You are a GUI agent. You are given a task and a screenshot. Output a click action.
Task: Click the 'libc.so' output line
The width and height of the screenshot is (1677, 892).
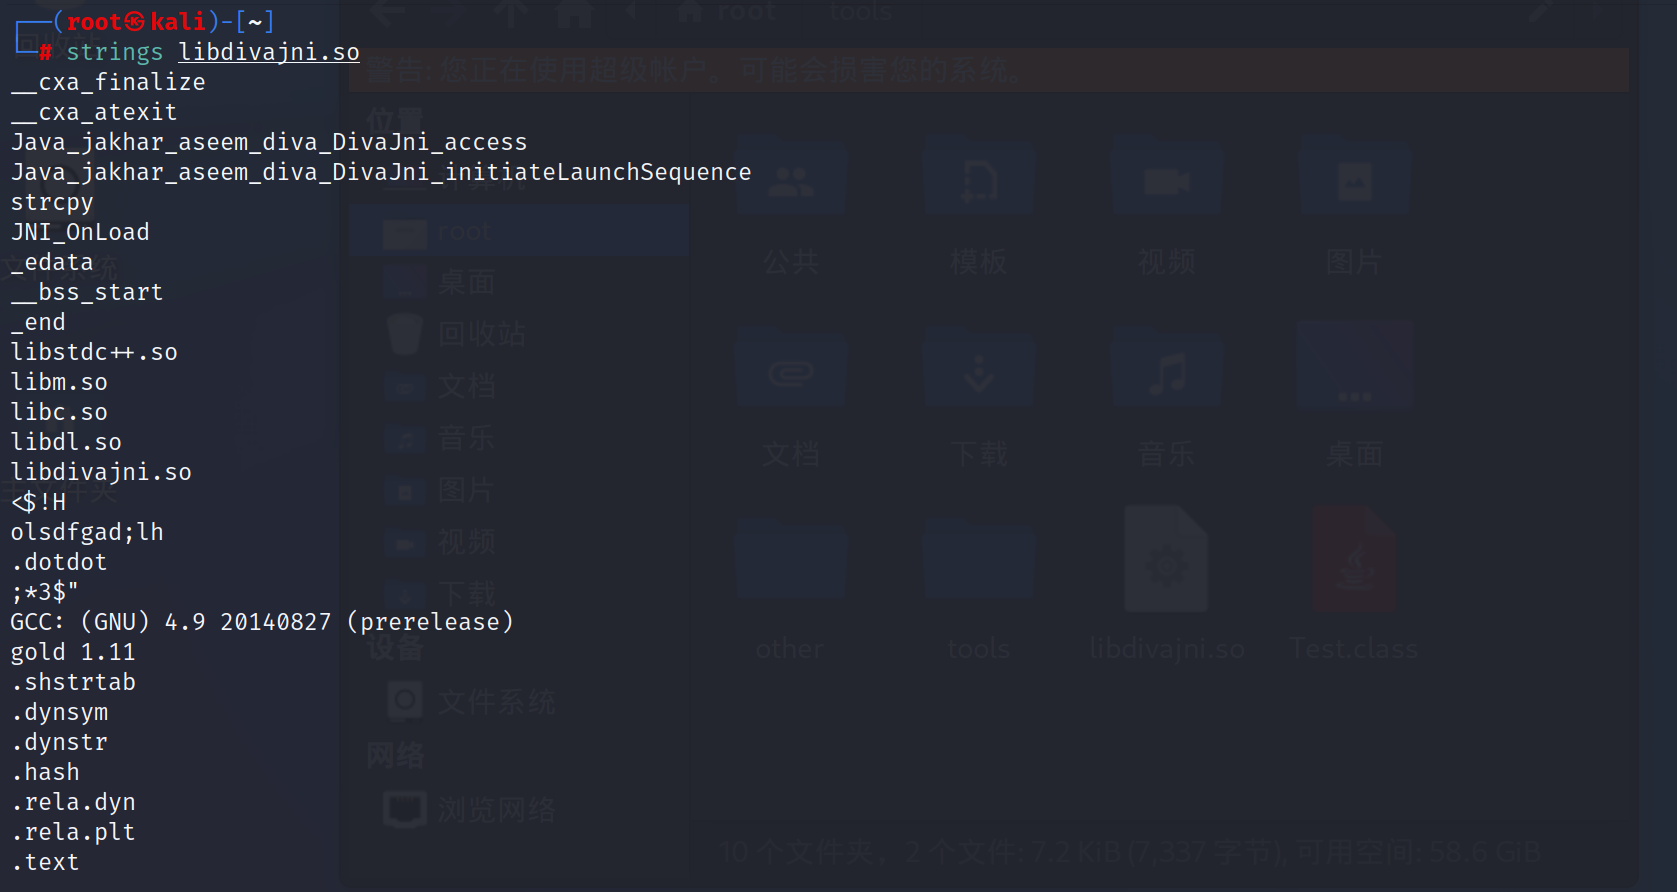(59, 412)
